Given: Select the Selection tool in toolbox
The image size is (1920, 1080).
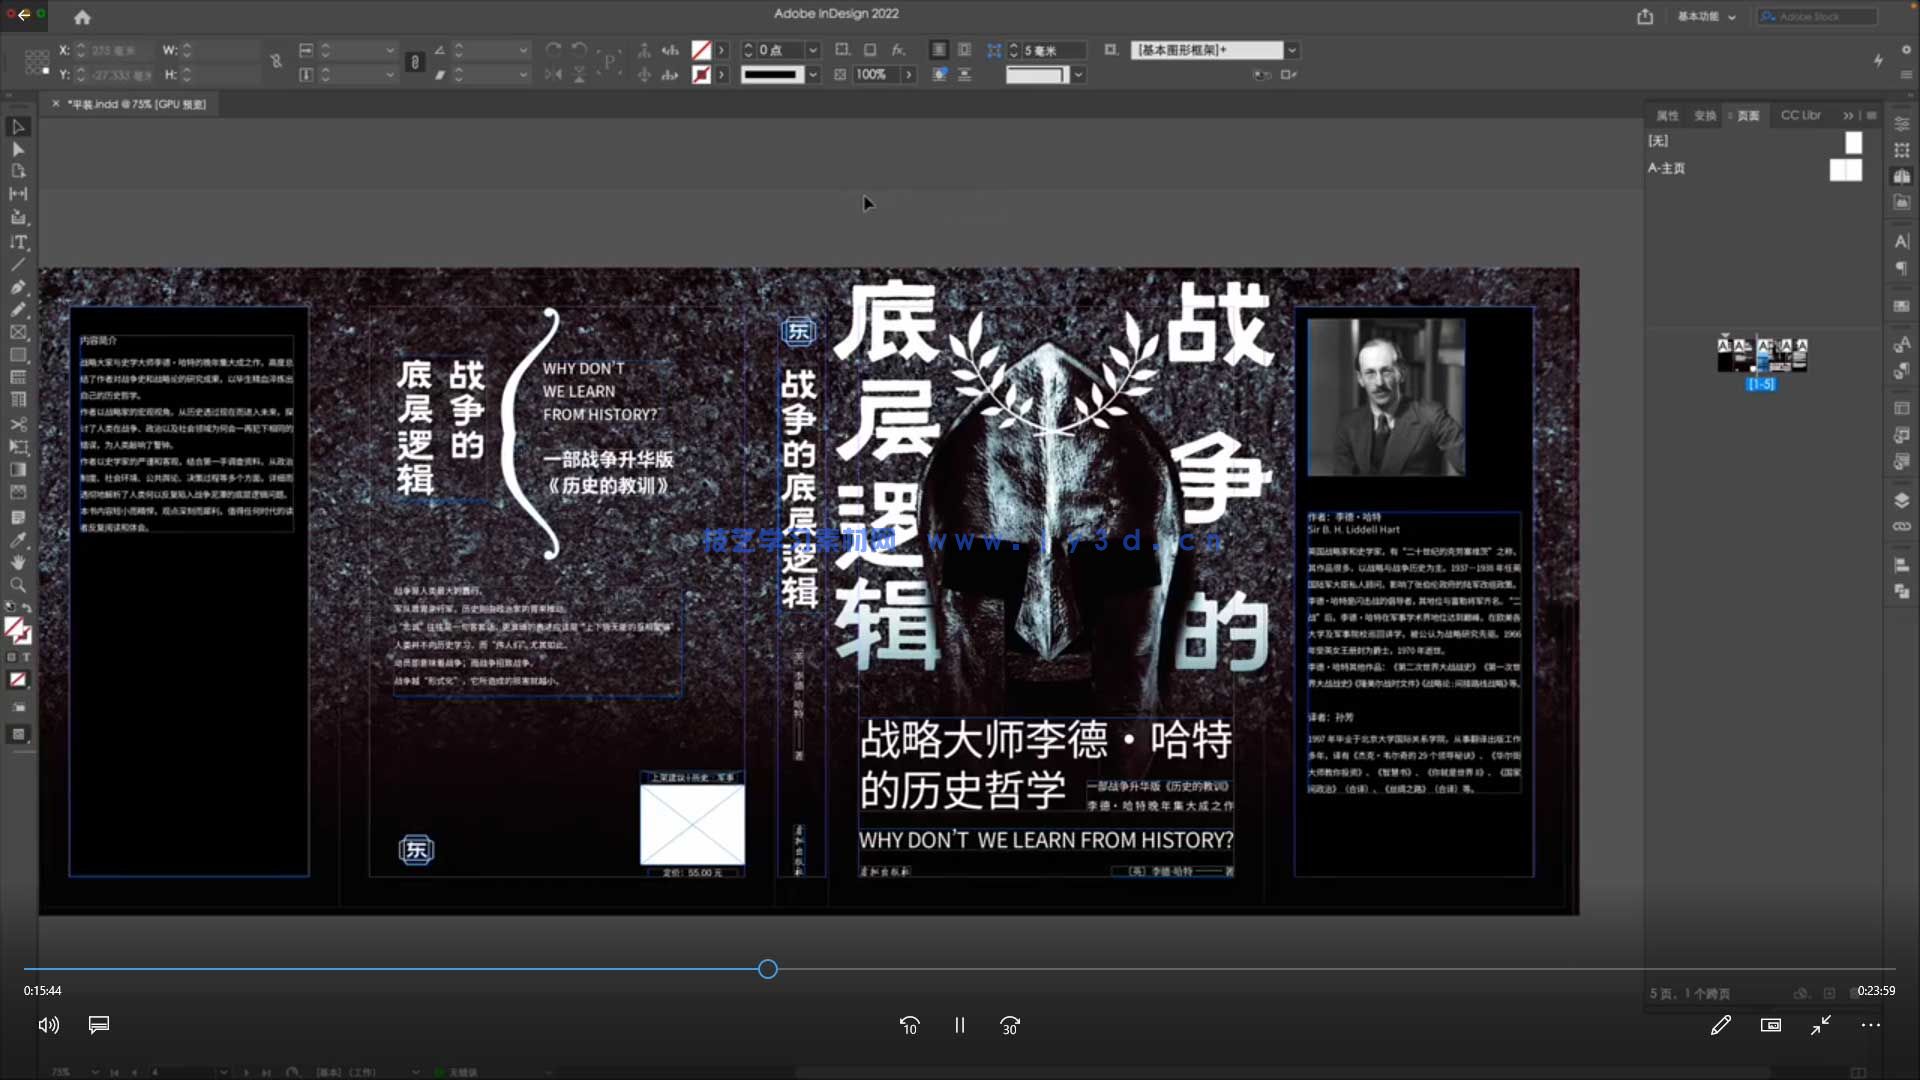Looking at the screenshot, I should click(18, 127).
